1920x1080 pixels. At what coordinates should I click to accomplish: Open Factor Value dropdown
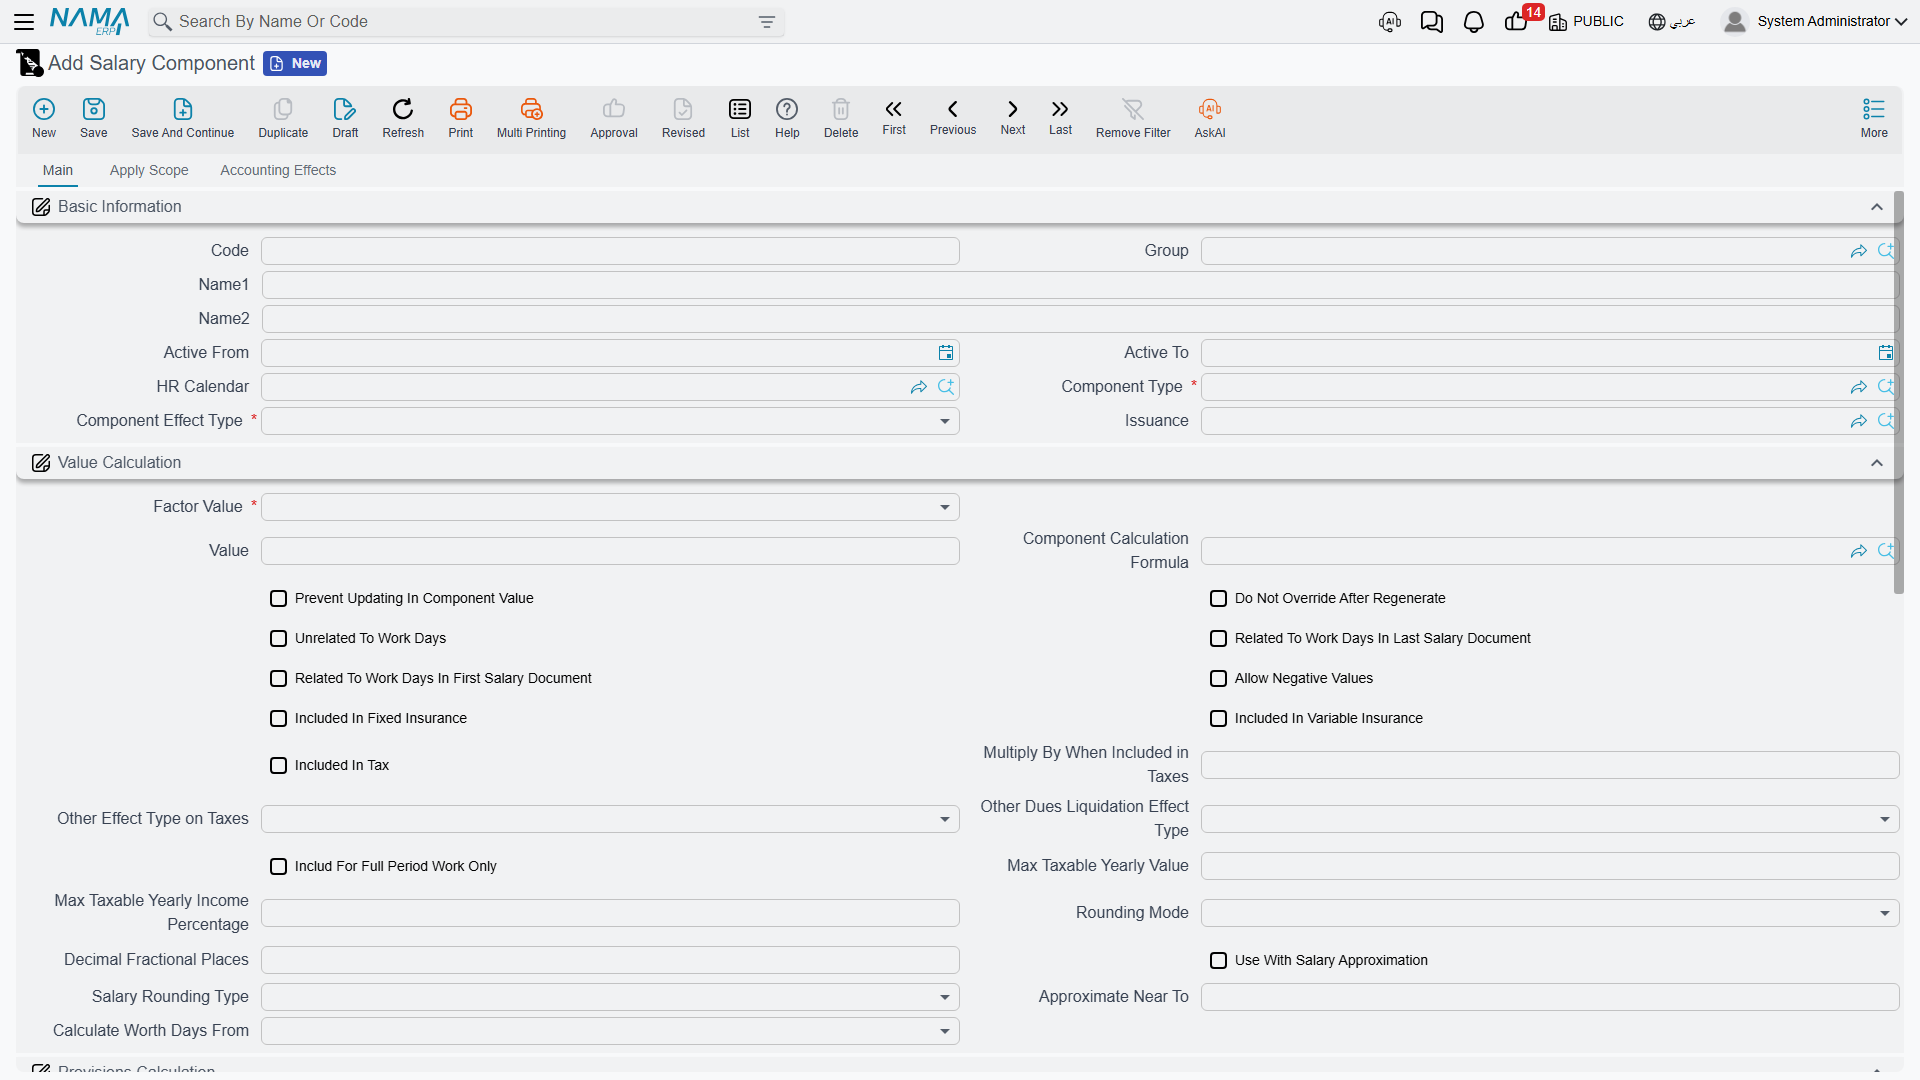(x=610, y=507)
